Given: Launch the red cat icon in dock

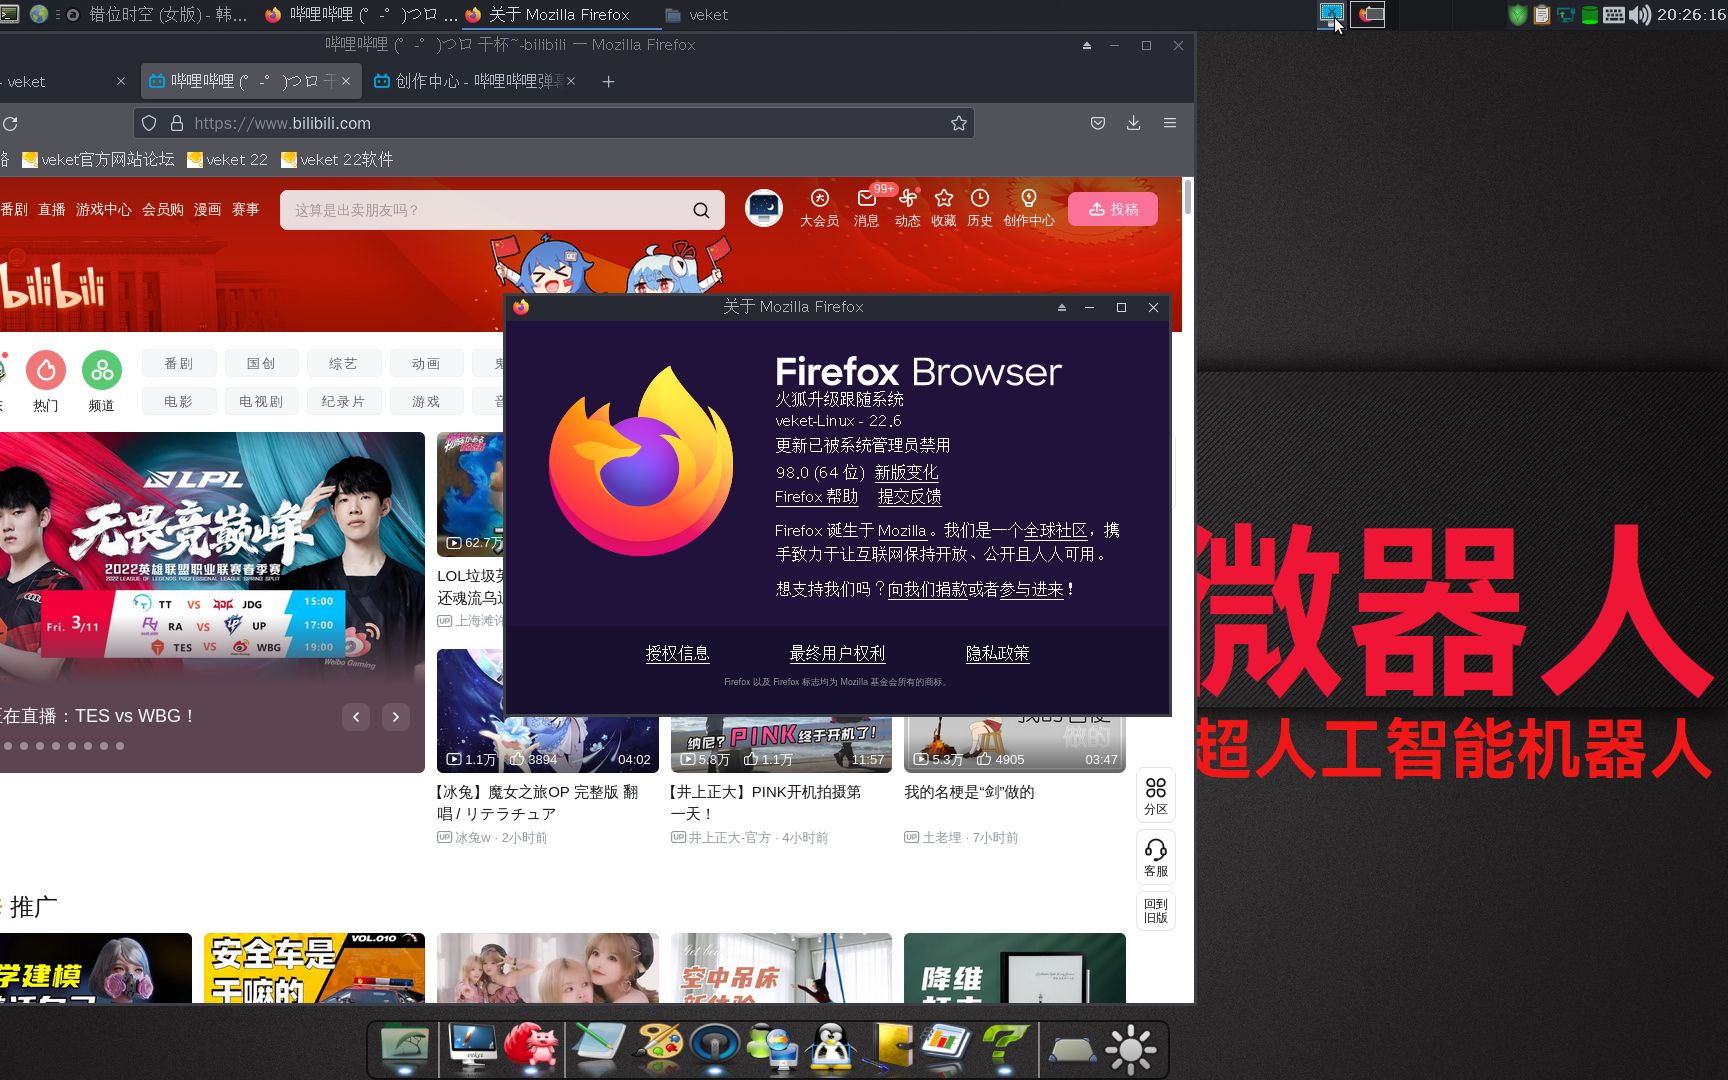Looking at the screenshot, I should coord(530,1046).
